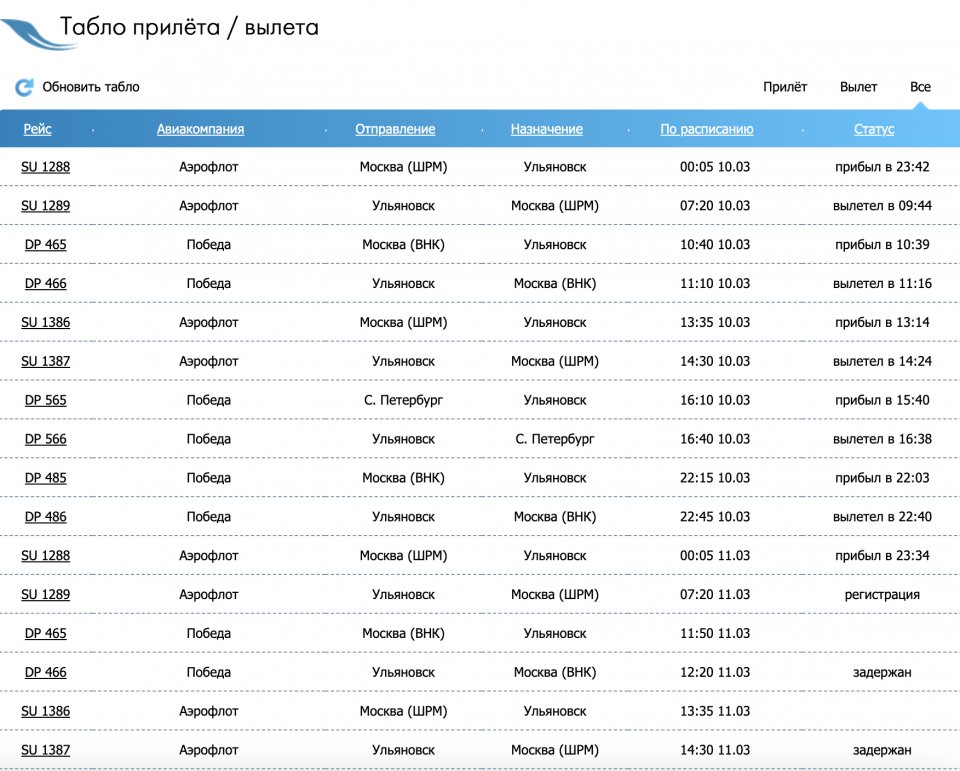The image size is (960, 771).
Task: Open SU 1387 flight scheduled 14:30 11.03
Action: click(46, 750)
